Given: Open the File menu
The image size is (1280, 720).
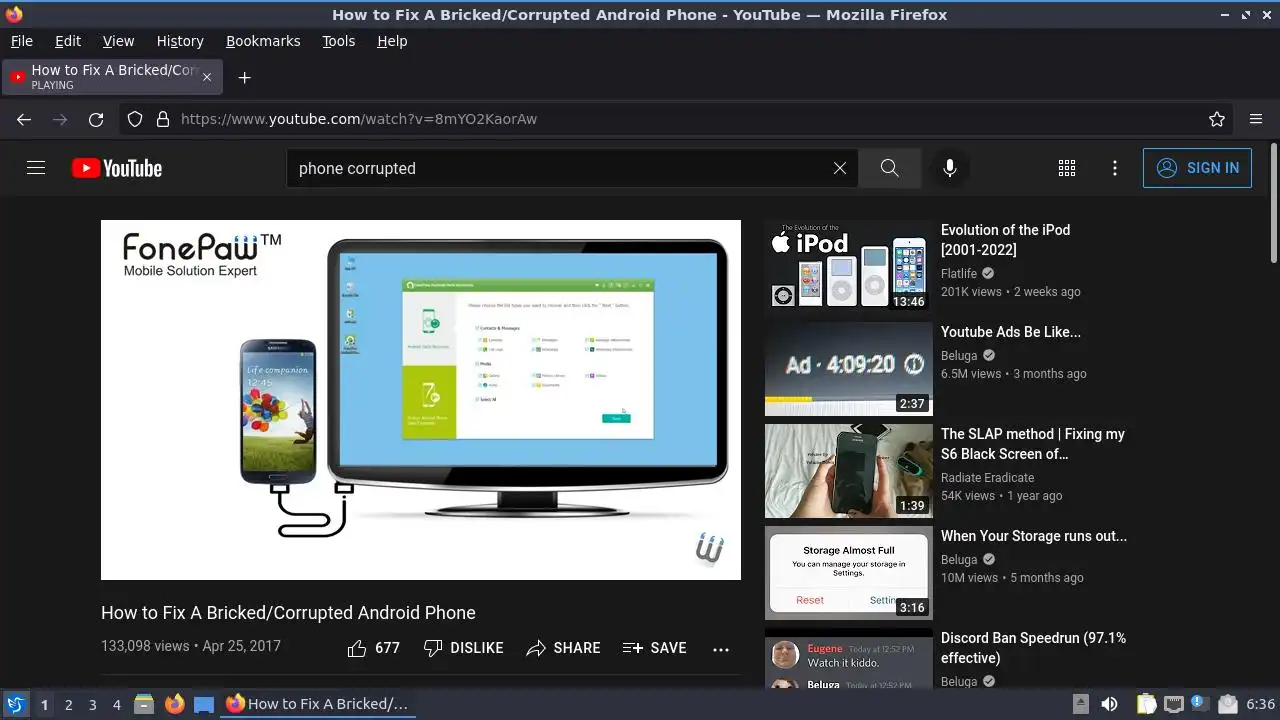Looking at the screenshot, I should point(22,41).
